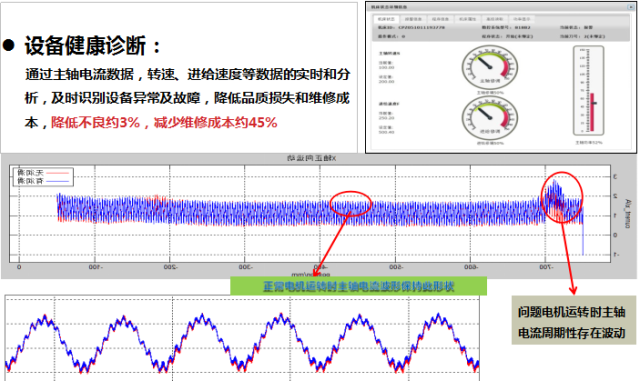Image resolution: width=640 pixels, height=381 pixels.
Task: Click the chart legend box with red and blue lines
Action: coord(43,177)
